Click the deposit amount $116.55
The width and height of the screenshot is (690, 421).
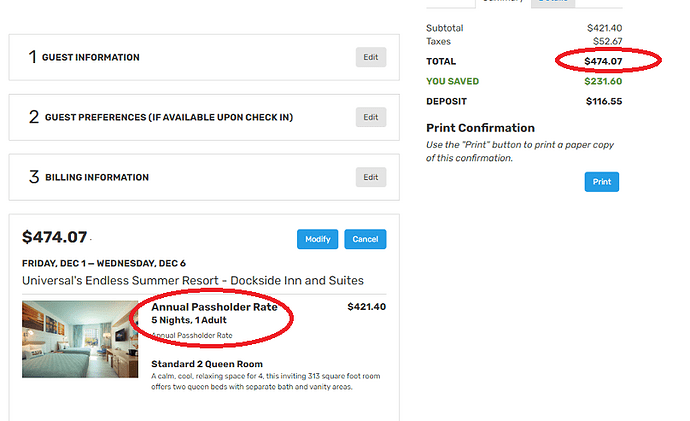tap(602, 102)
